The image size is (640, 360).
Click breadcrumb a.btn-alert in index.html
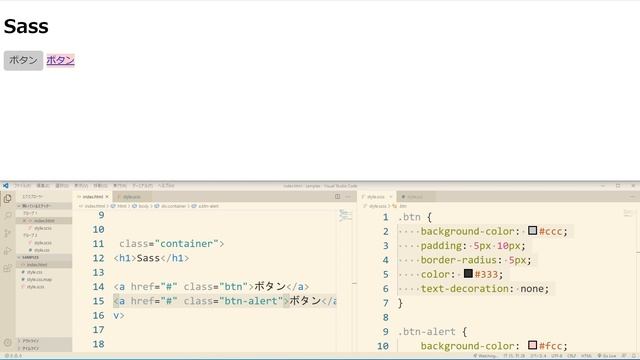(x=208, y=206)
